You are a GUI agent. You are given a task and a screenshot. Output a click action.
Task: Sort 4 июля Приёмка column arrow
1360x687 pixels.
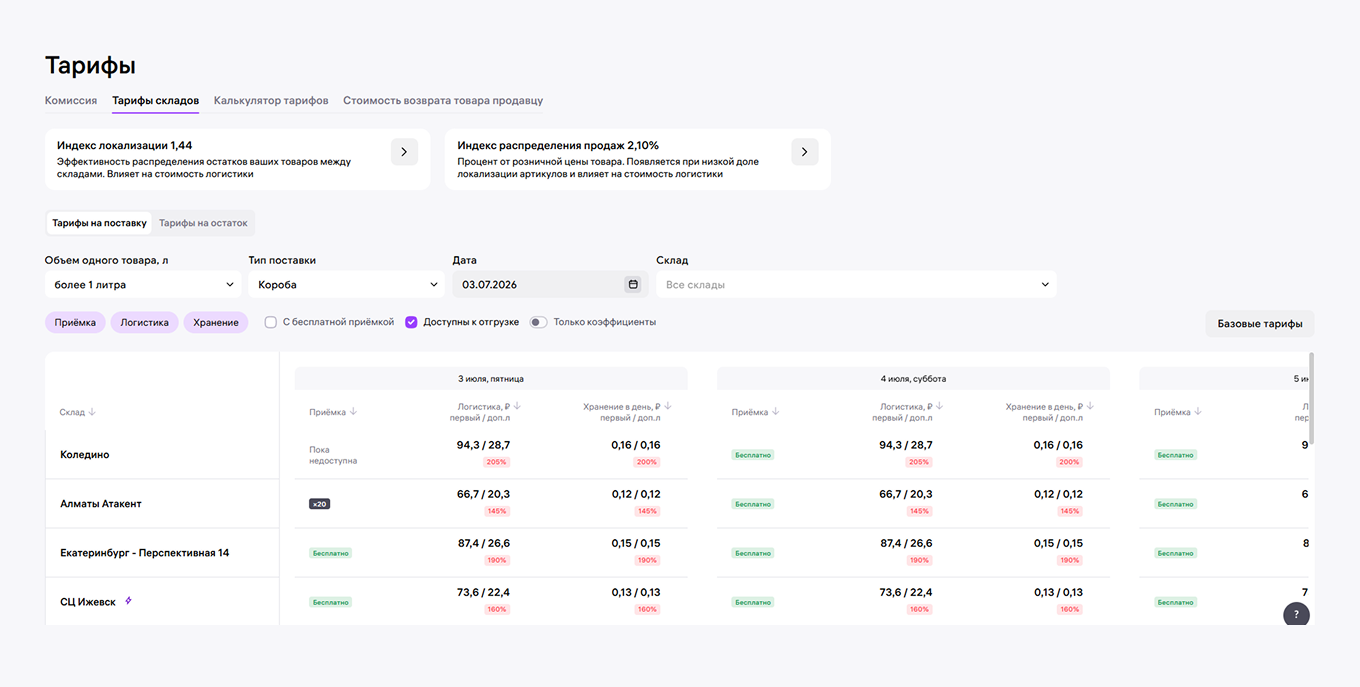point(776,412)
